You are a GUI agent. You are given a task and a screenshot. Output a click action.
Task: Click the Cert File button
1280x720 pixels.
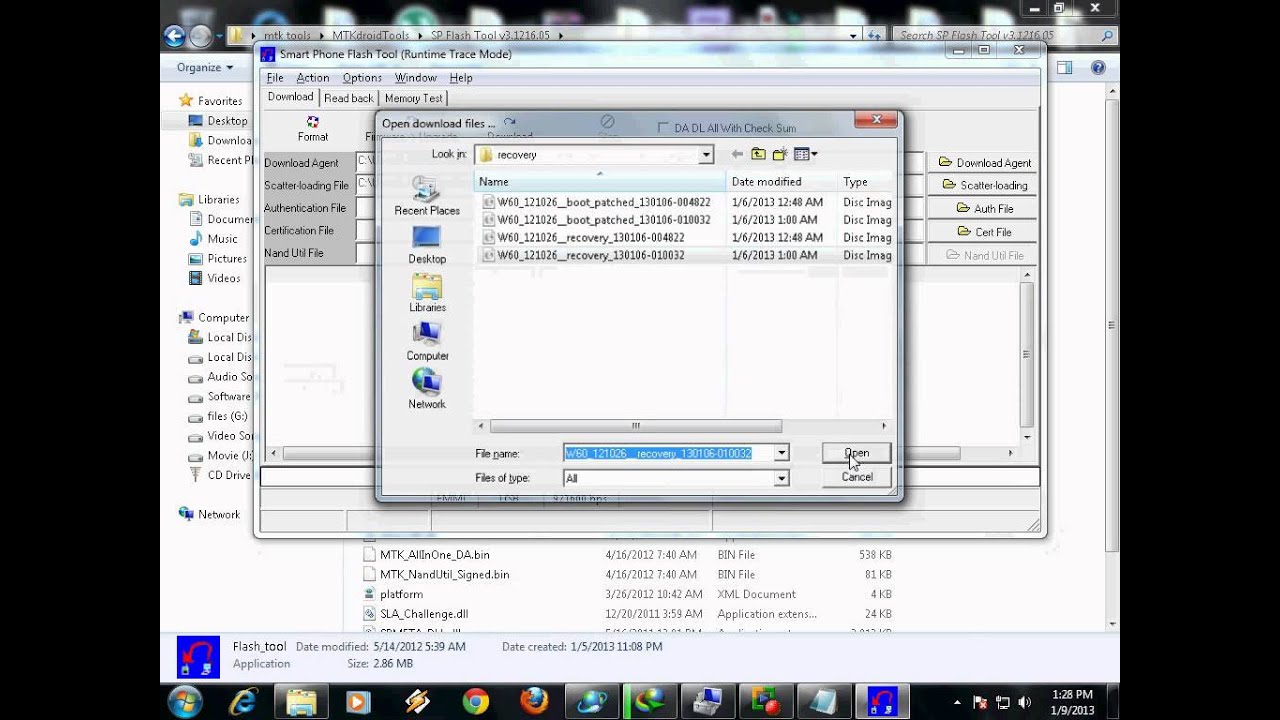point(983,232)
